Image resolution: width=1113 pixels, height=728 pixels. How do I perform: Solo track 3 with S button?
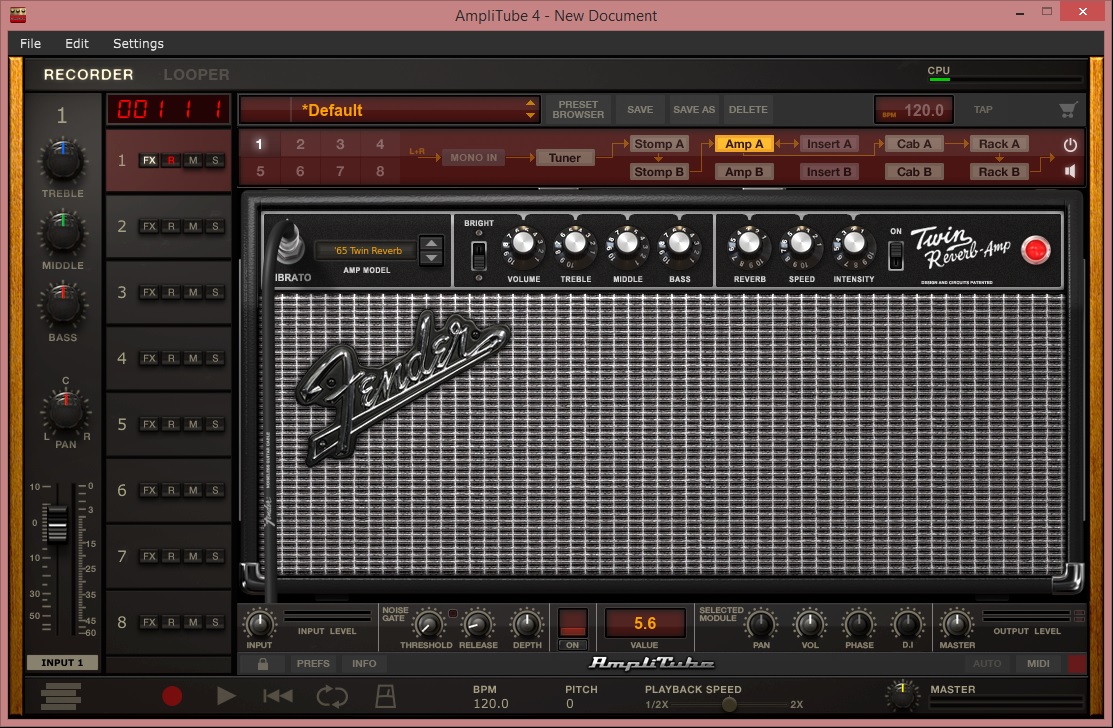click(x=215, y=292)
